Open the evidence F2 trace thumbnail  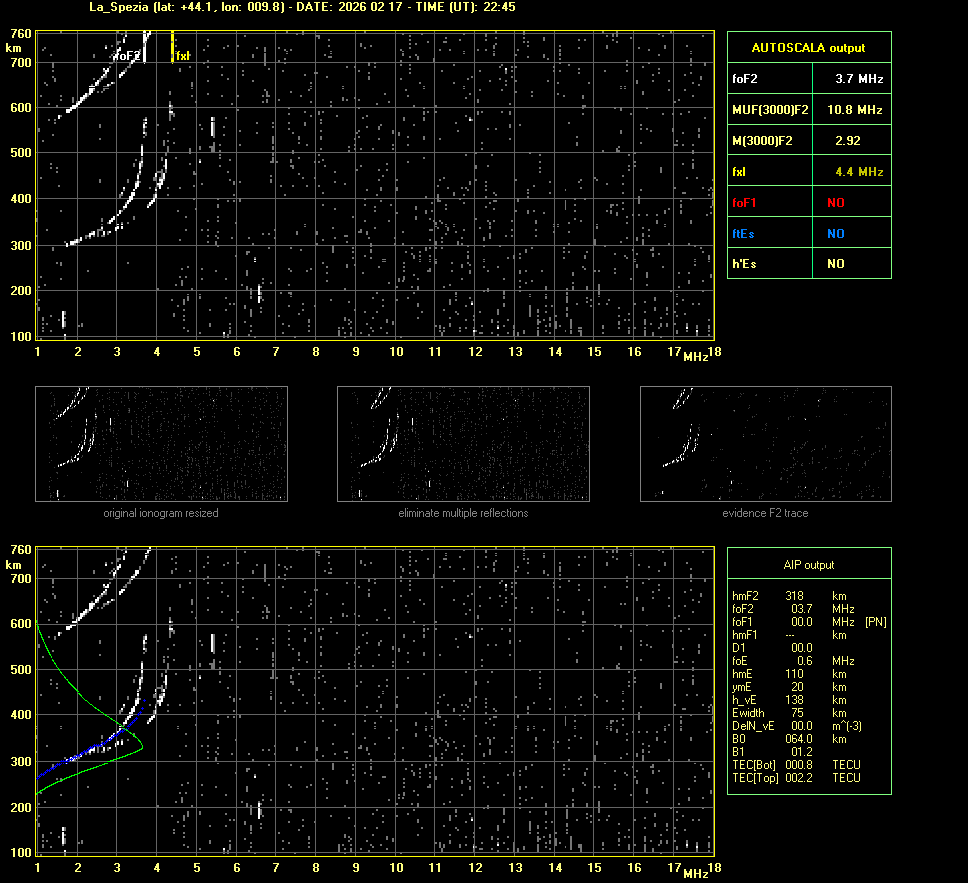[x=765, y=444]
